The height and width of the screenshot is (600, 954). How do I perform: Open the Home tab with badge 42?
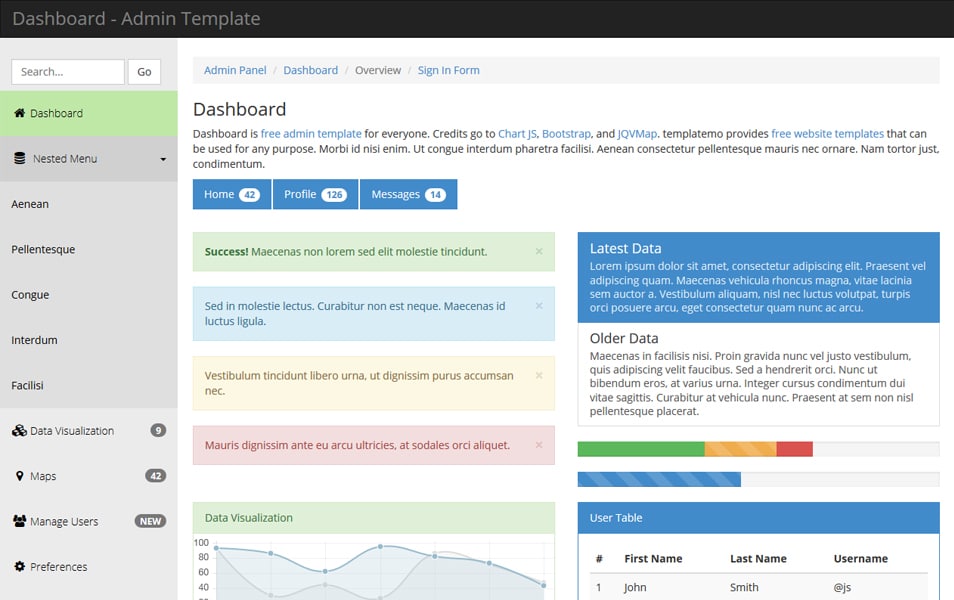tap(232, 194)
